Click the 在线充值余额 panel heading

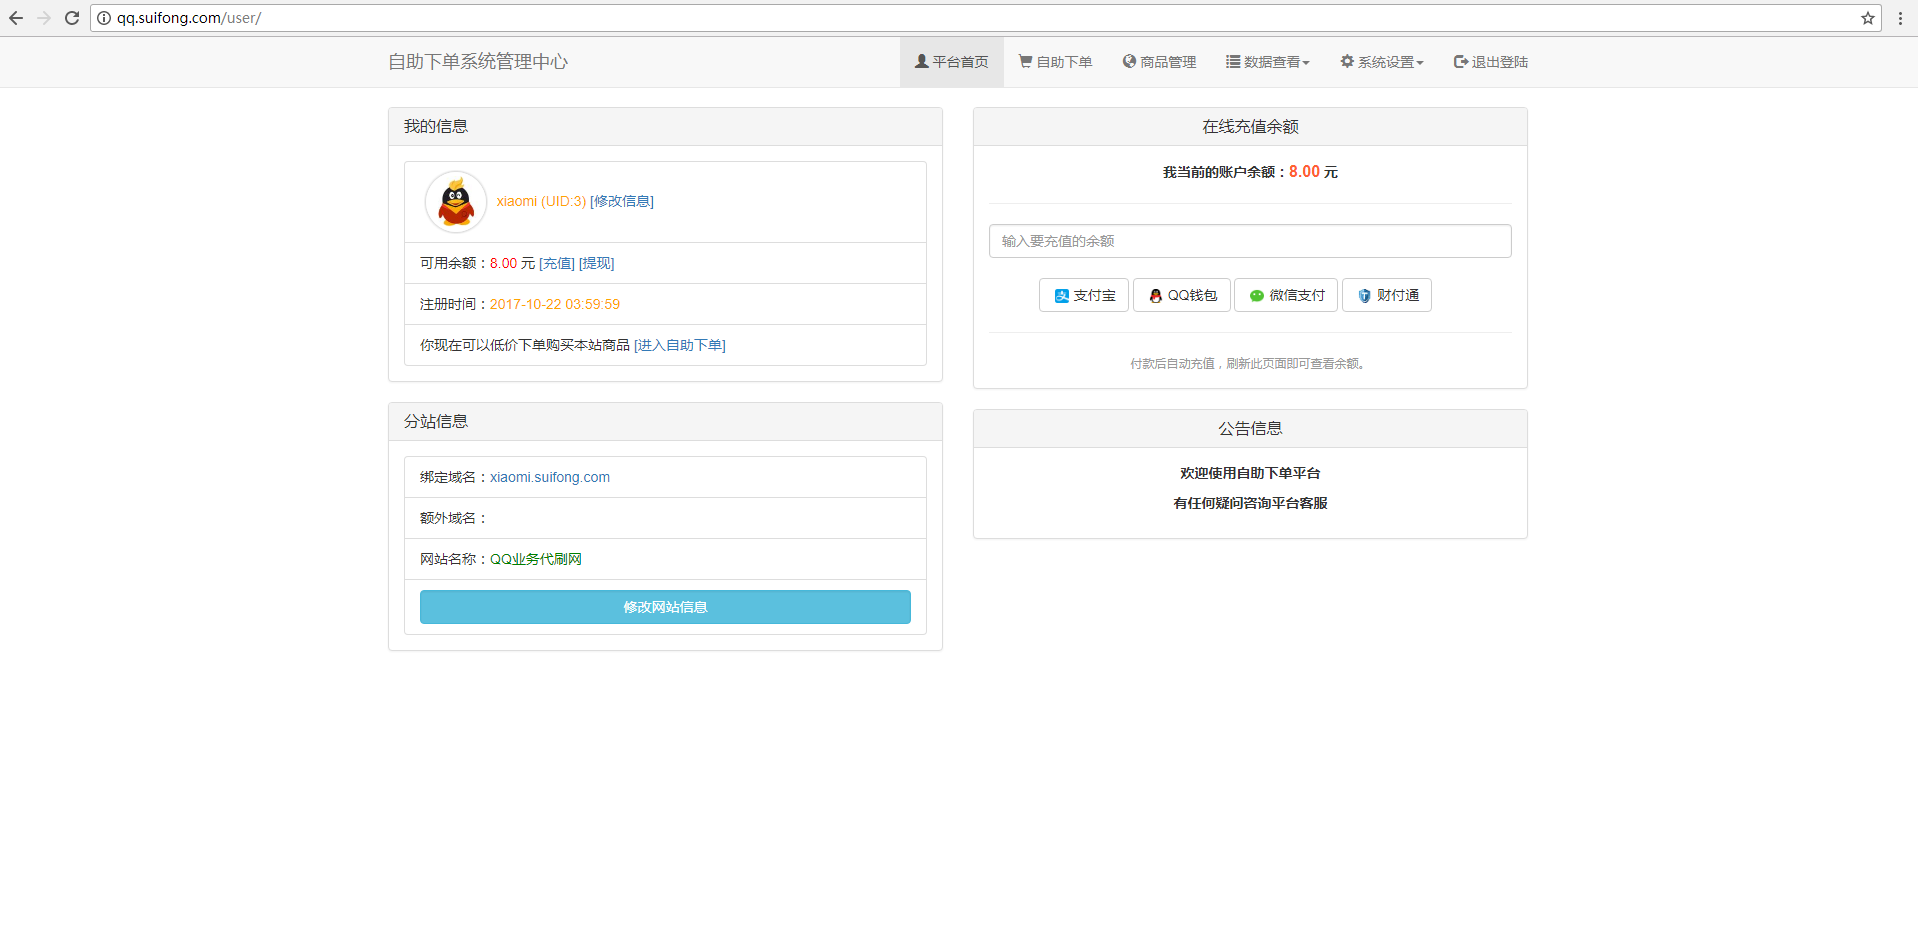pos(1250,126)
